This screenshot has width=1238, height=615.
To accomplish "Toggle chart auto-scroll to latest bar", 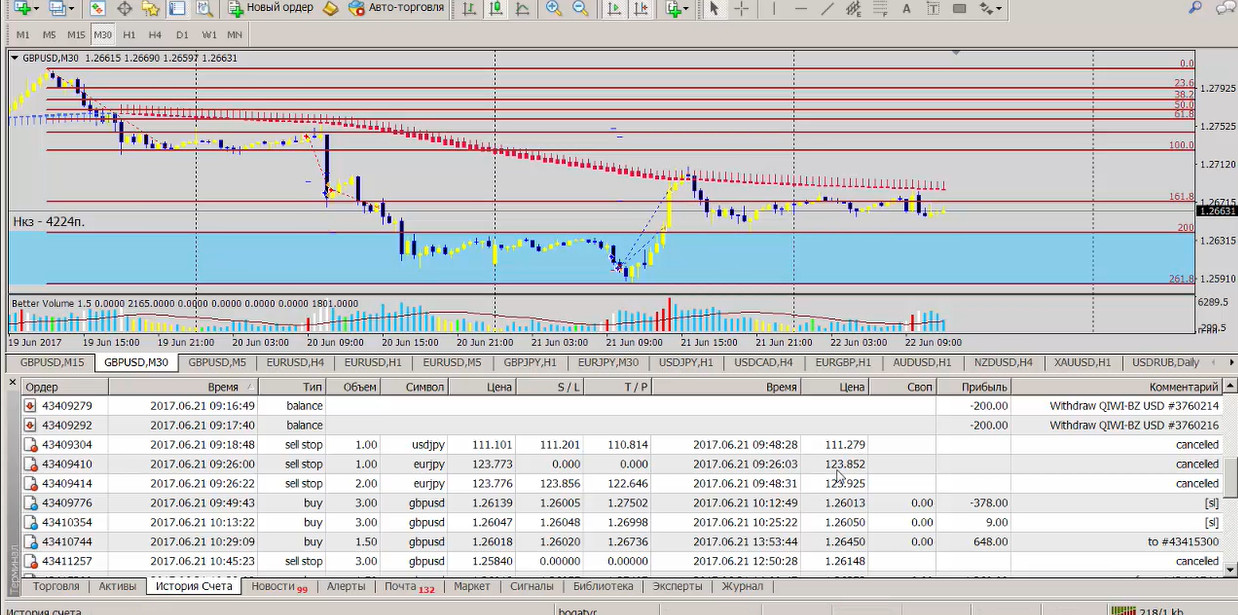I will pyautogui.click(x=614, y=9).
